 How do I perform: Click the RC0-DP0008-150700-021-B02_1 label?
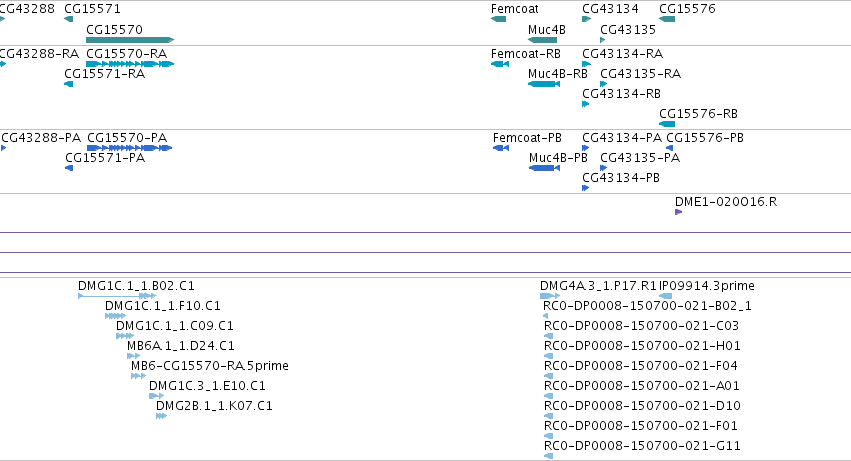(x=647, y=306)
